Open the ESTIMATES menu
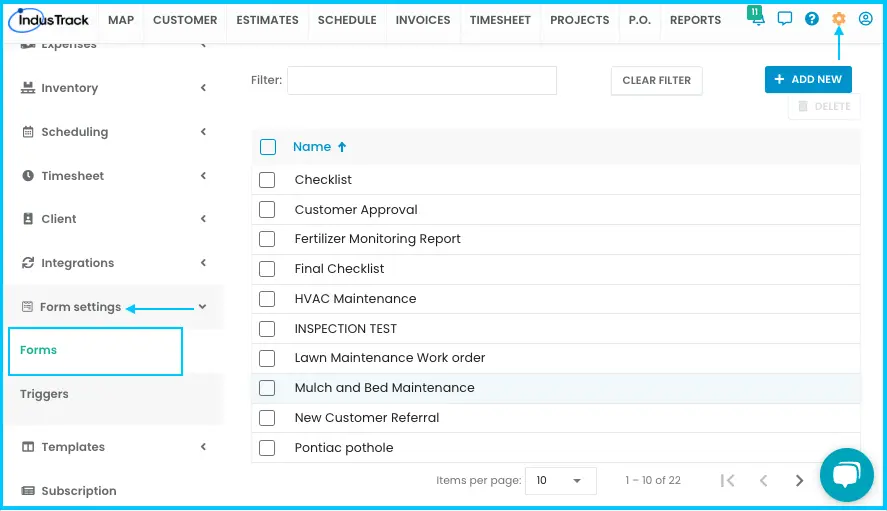This screenshot has height=511, width=887. pos(268,20)
